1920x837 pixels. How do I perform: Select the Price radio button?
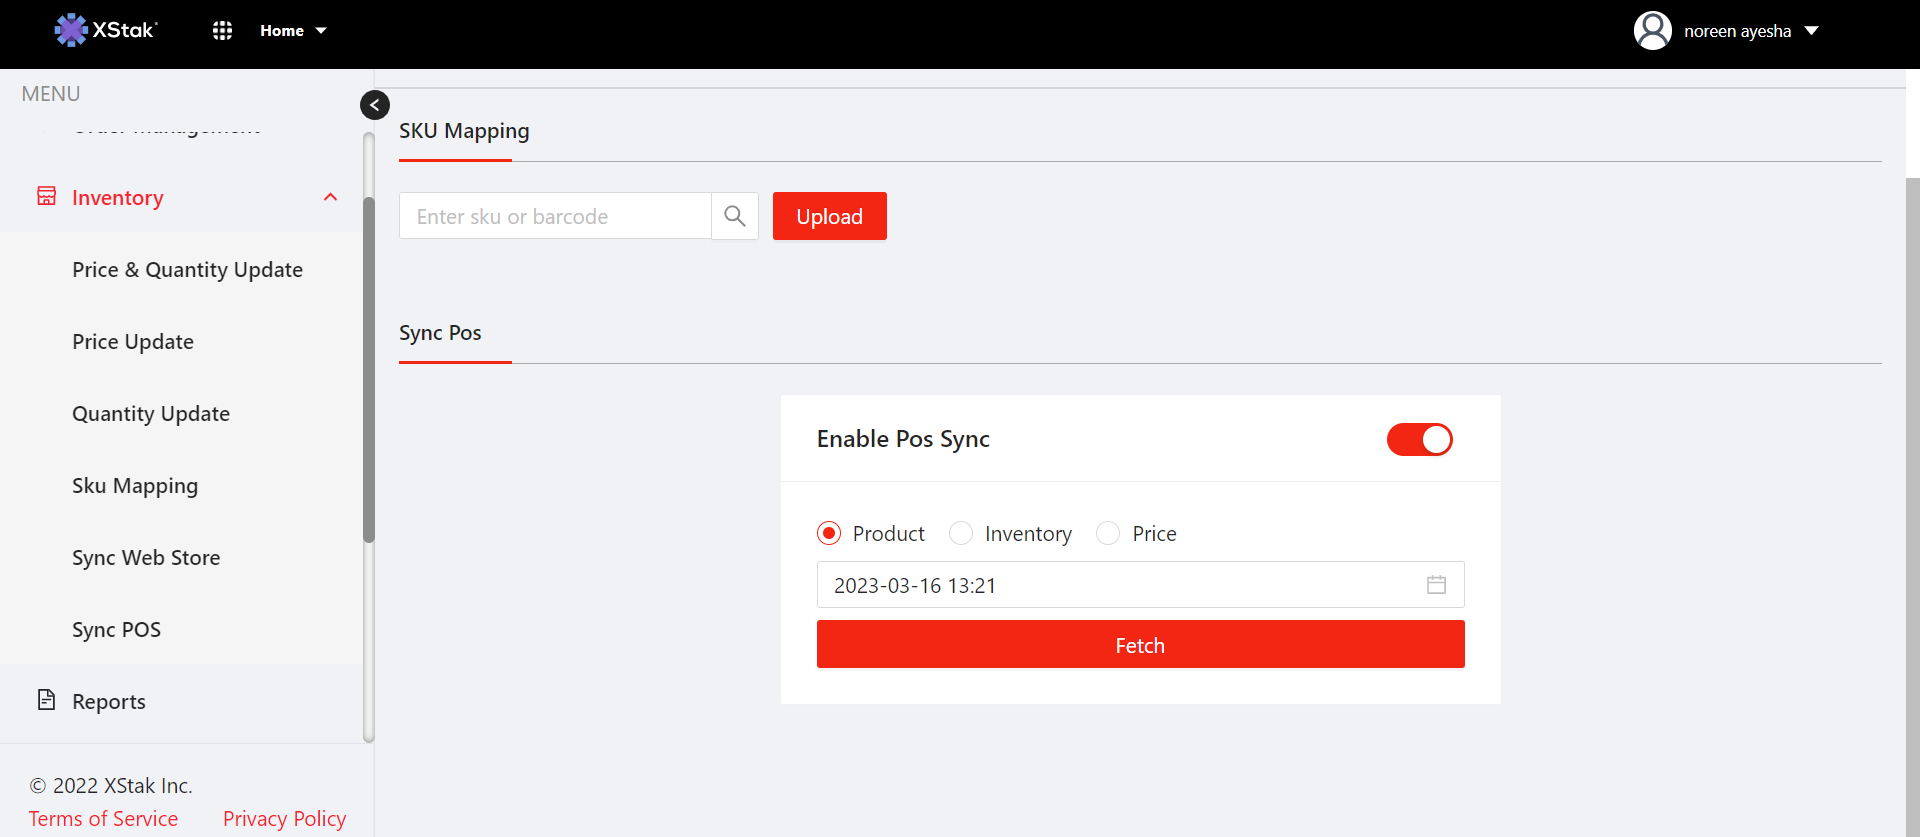1108,534
